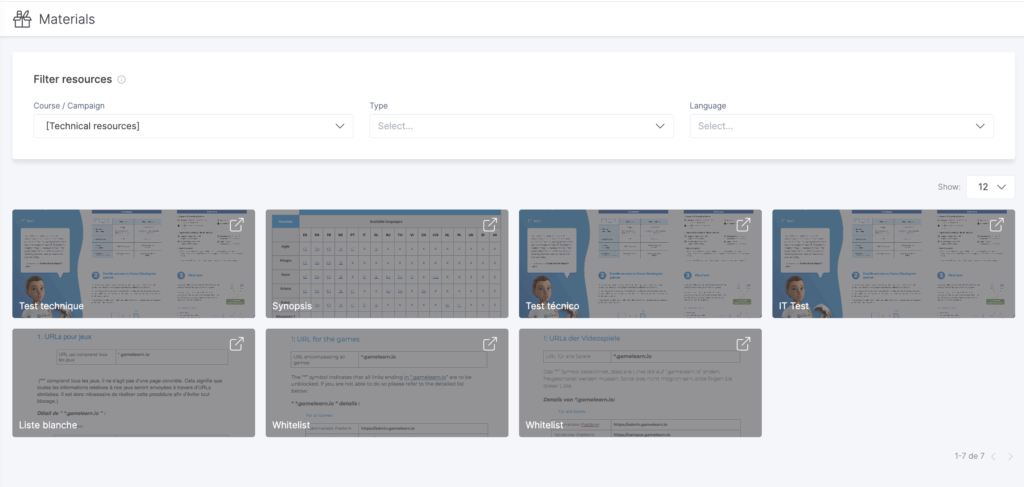This screenshot has width=1024, height=487.
Task: Select the Synopsis resource thumbnail
Action: tap(387, 262)
